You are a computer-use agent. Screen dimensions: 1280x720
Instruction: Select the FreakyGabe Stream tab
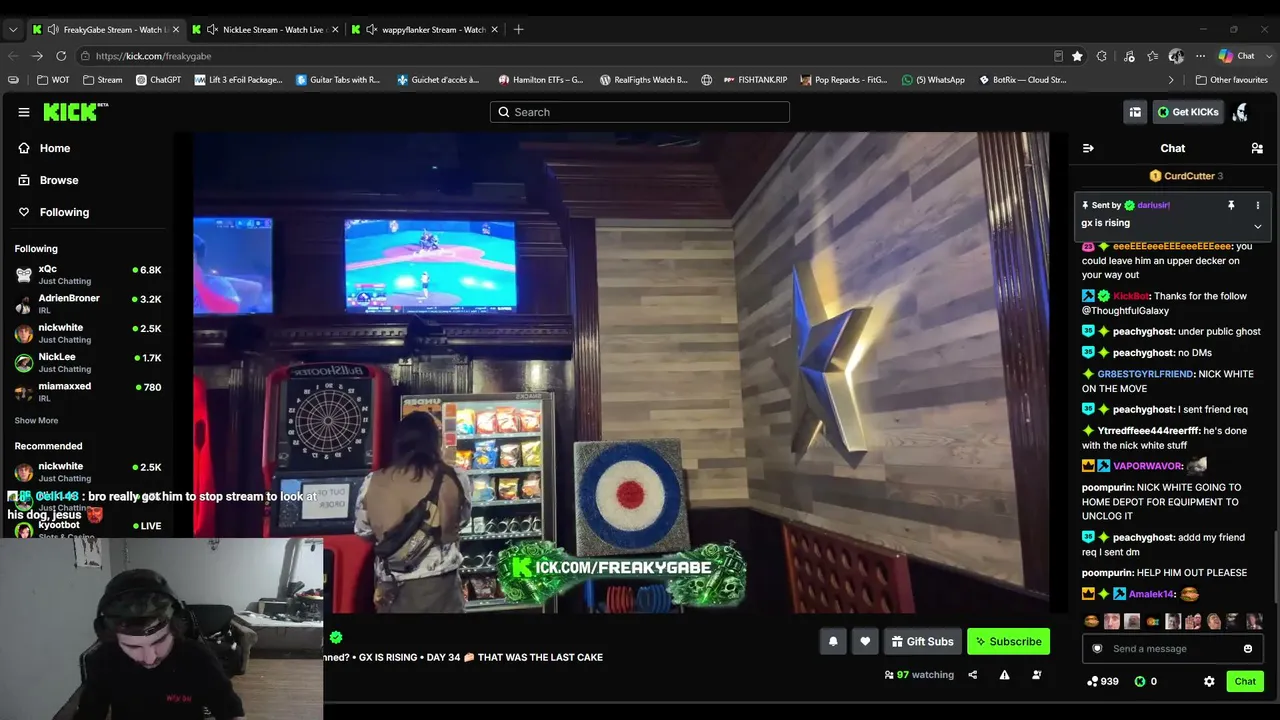[x=104, y=29]
